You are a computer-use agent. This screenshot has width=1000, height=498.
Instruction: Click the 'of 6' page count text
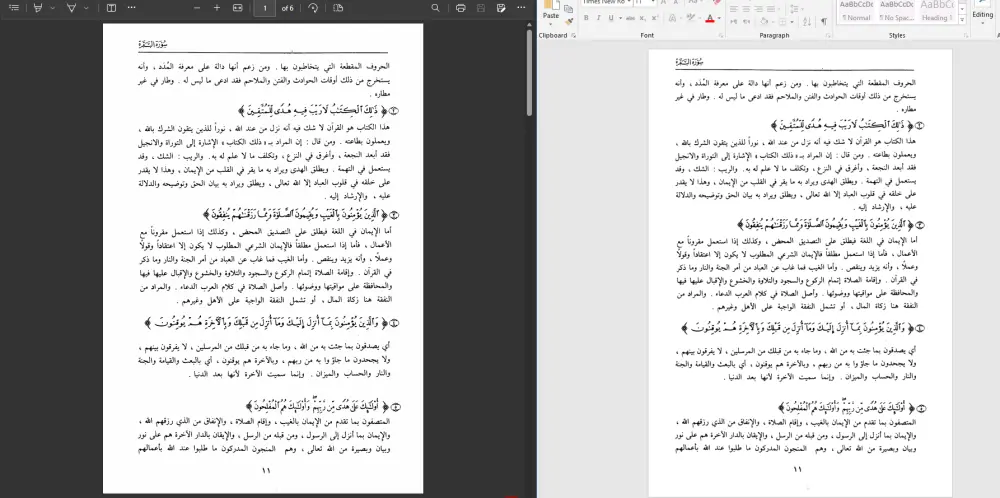pos(287,8)
